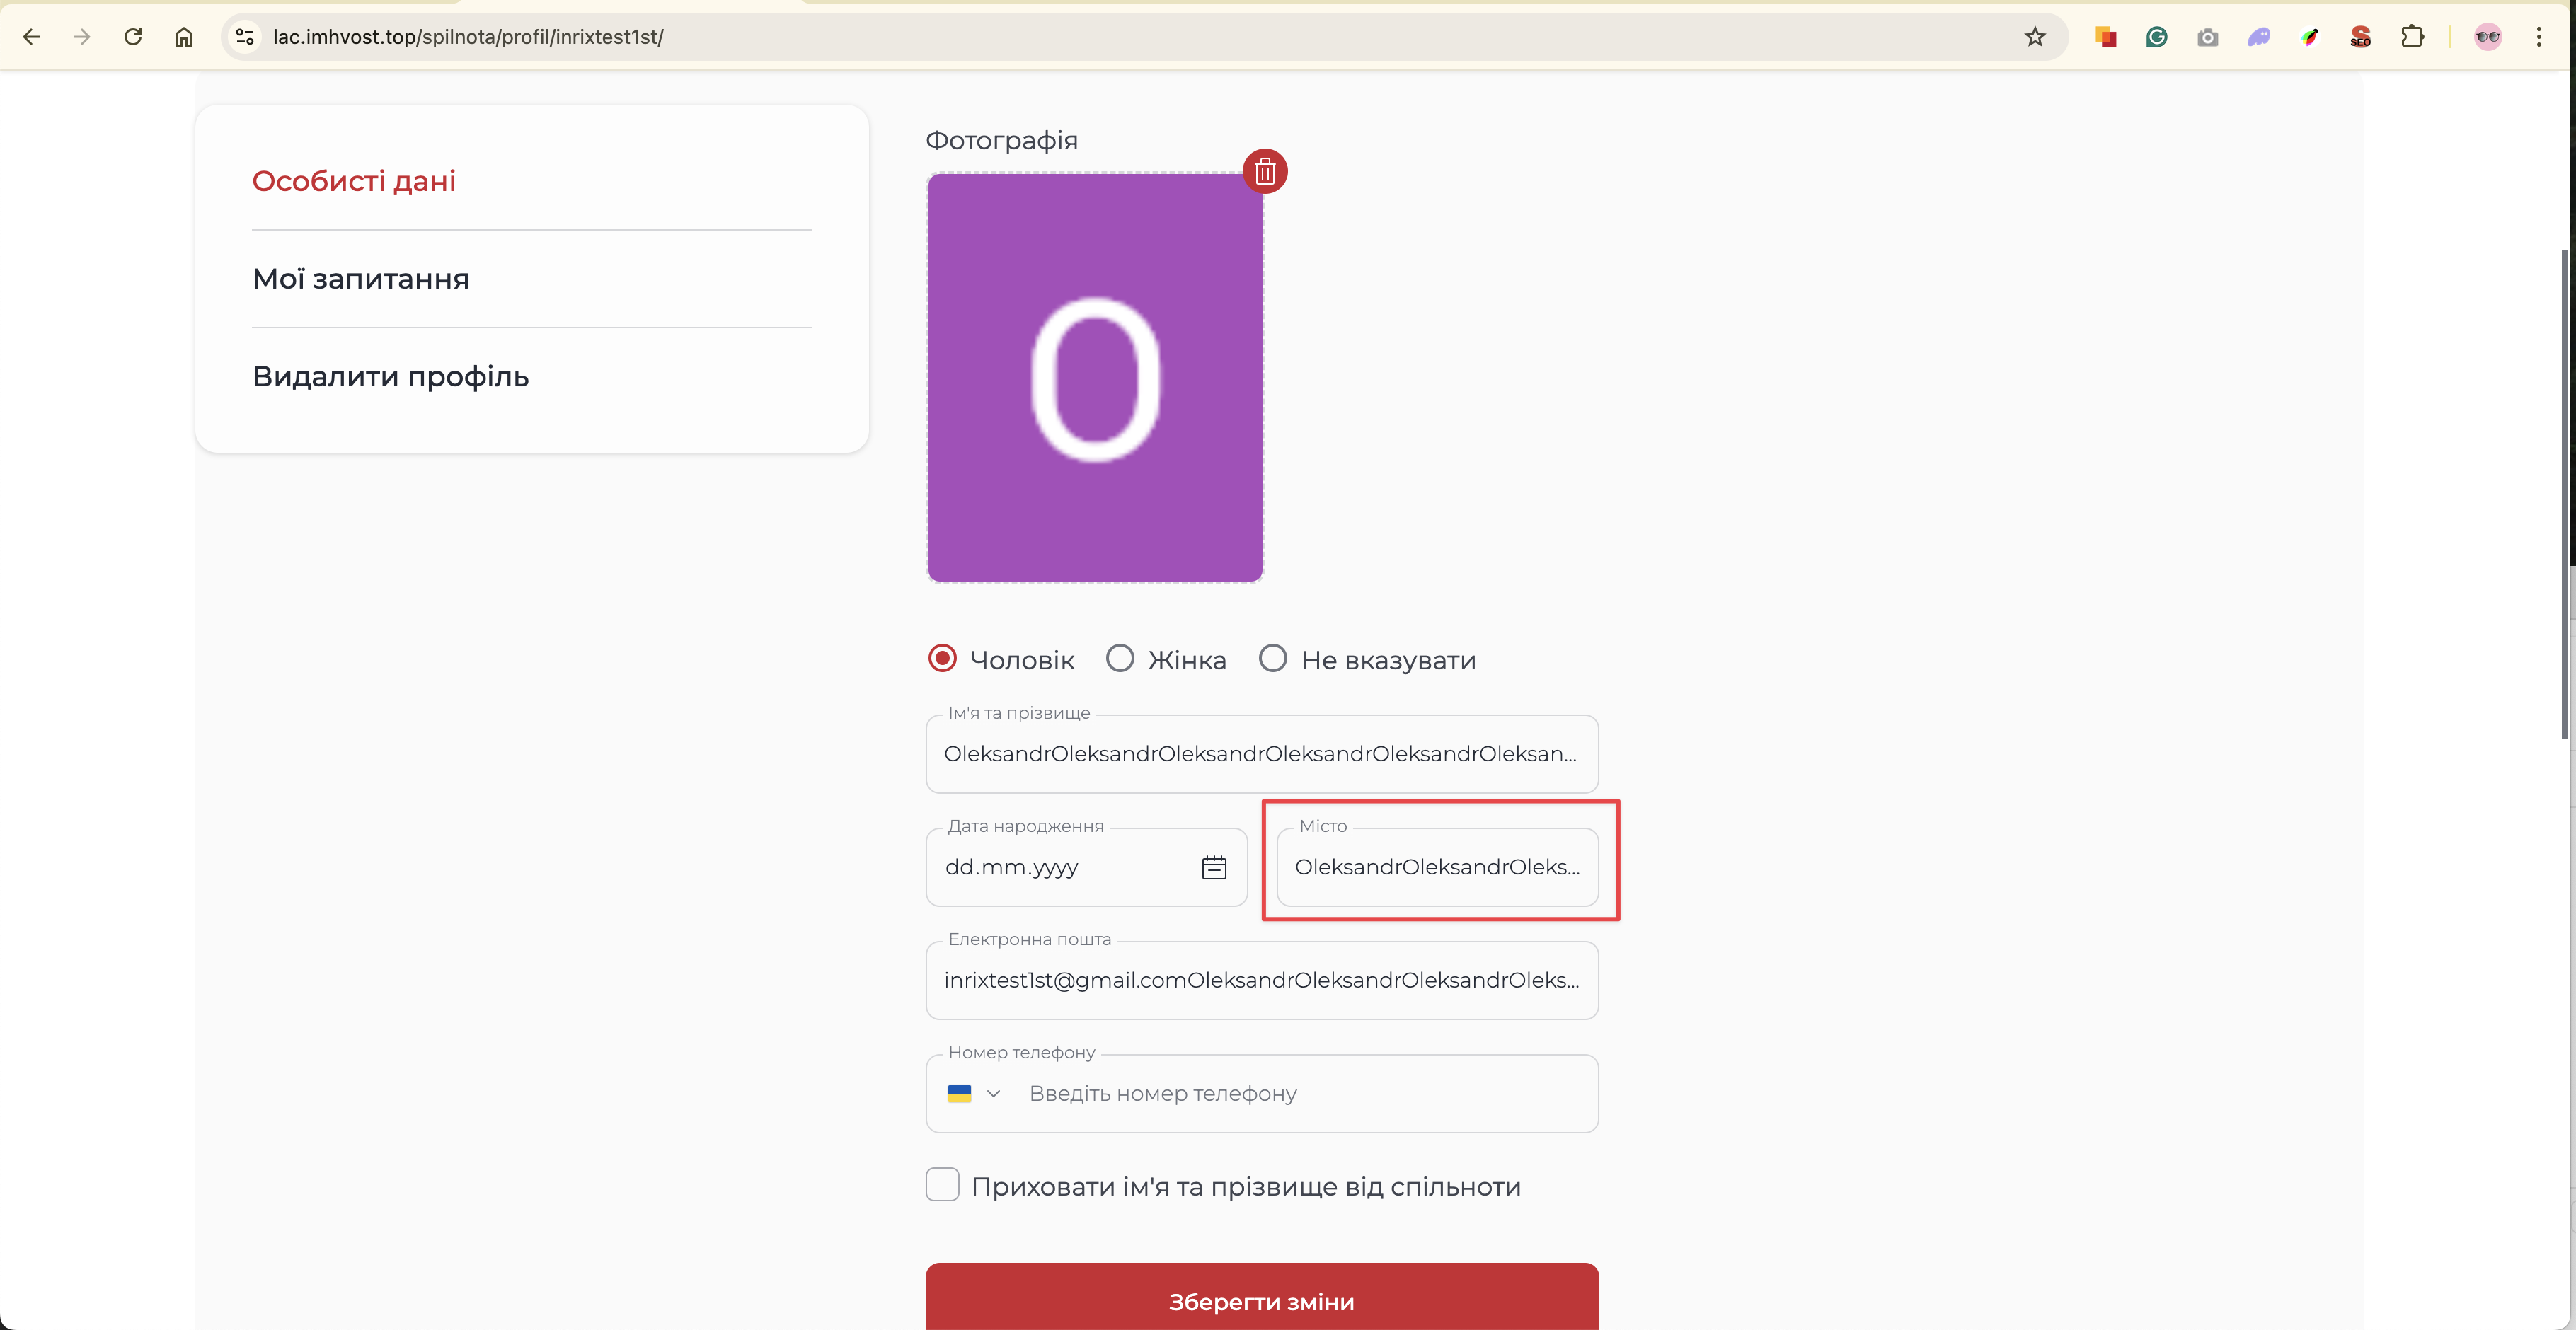Open the Chrome three-dot menu
The image size is (2576, 1330).
point(2538,37)
